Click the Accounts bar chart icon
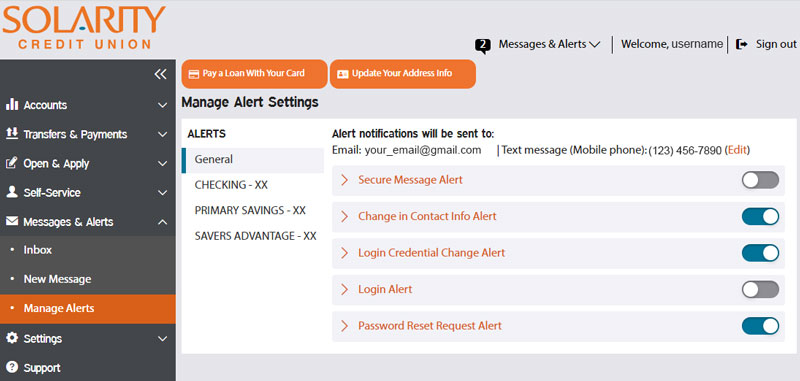The width and height of the screenshot is (800, 381). [x=12, y=105]
